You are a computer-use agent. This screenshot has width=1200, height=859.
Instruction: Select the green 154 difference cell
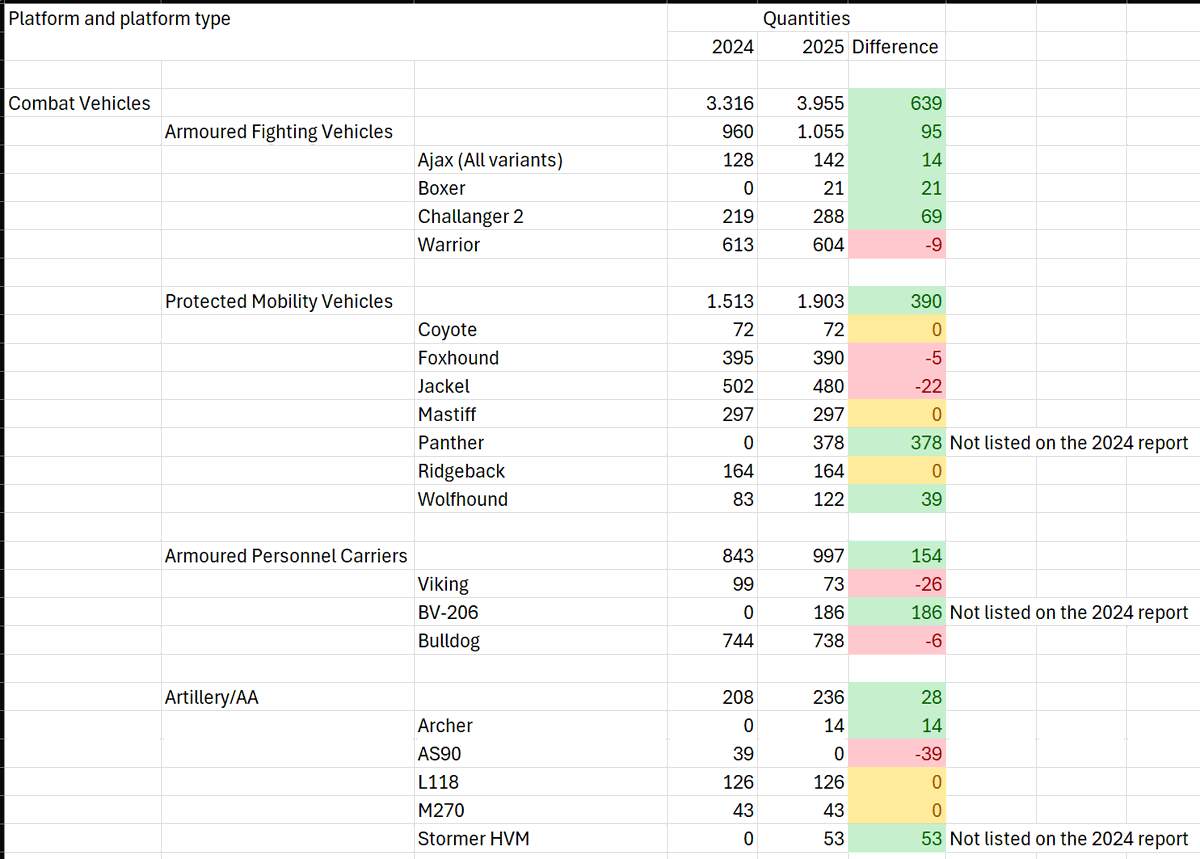896,555
